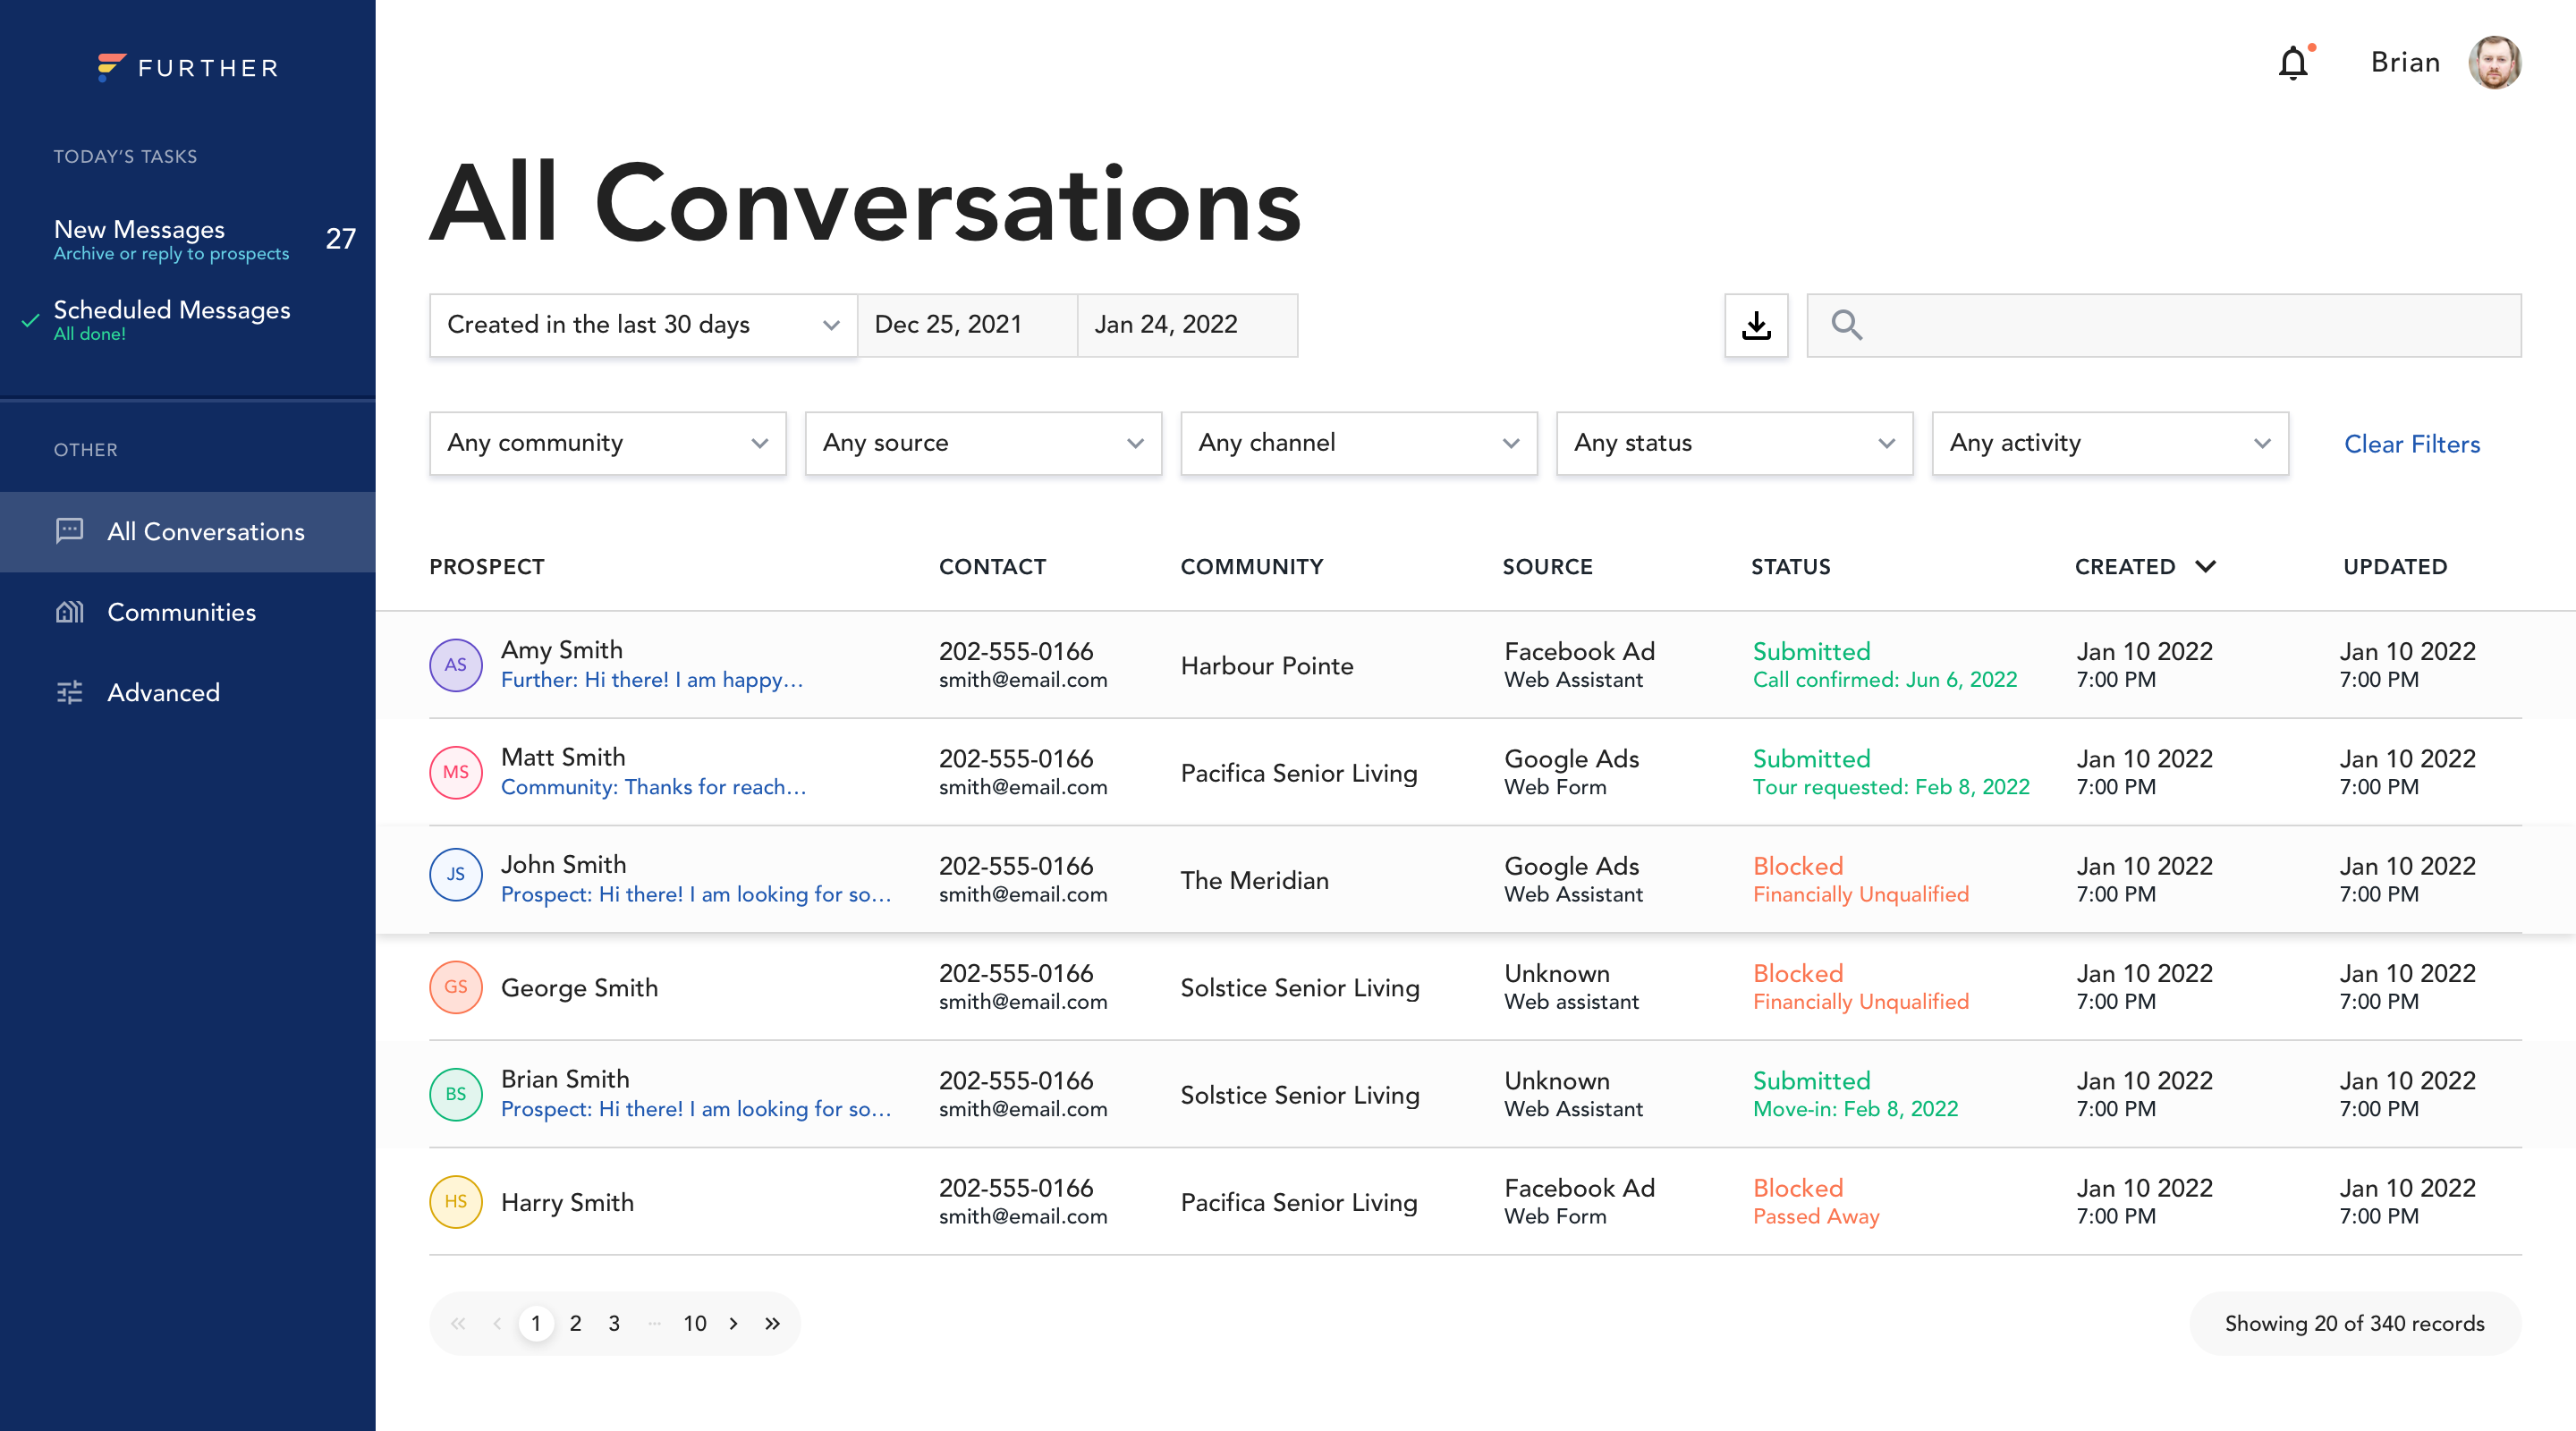The image size is (2576, 1431).
Task: Click the Scheduled Messages checkmark icon
Action: point(31,321)
